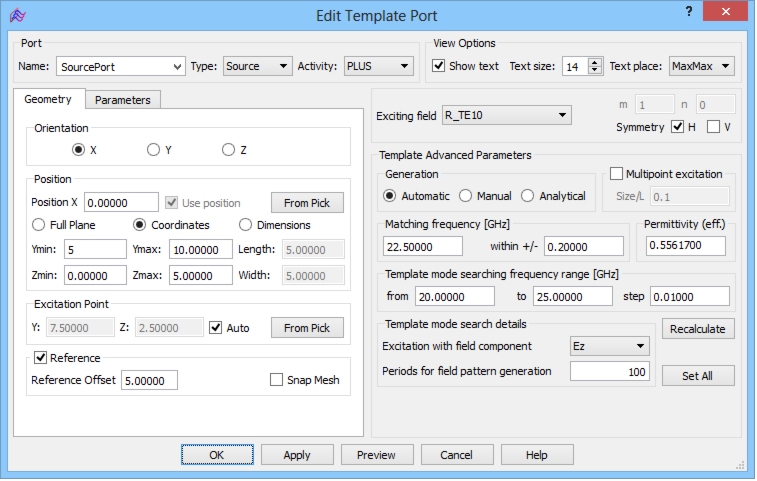Select the Geometry tab

coord(48,99)
